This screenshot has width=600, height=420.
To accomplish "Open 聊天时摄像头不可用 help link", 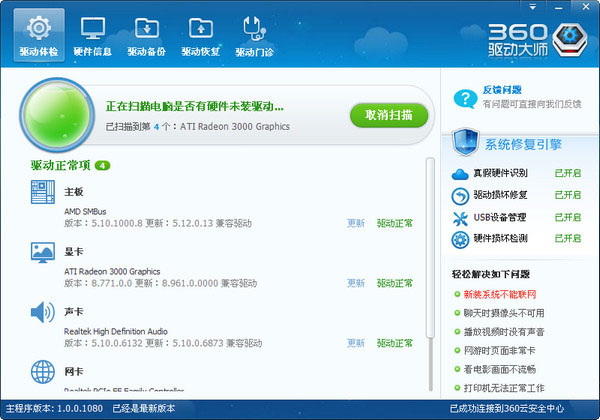I will tap(504, 313).
